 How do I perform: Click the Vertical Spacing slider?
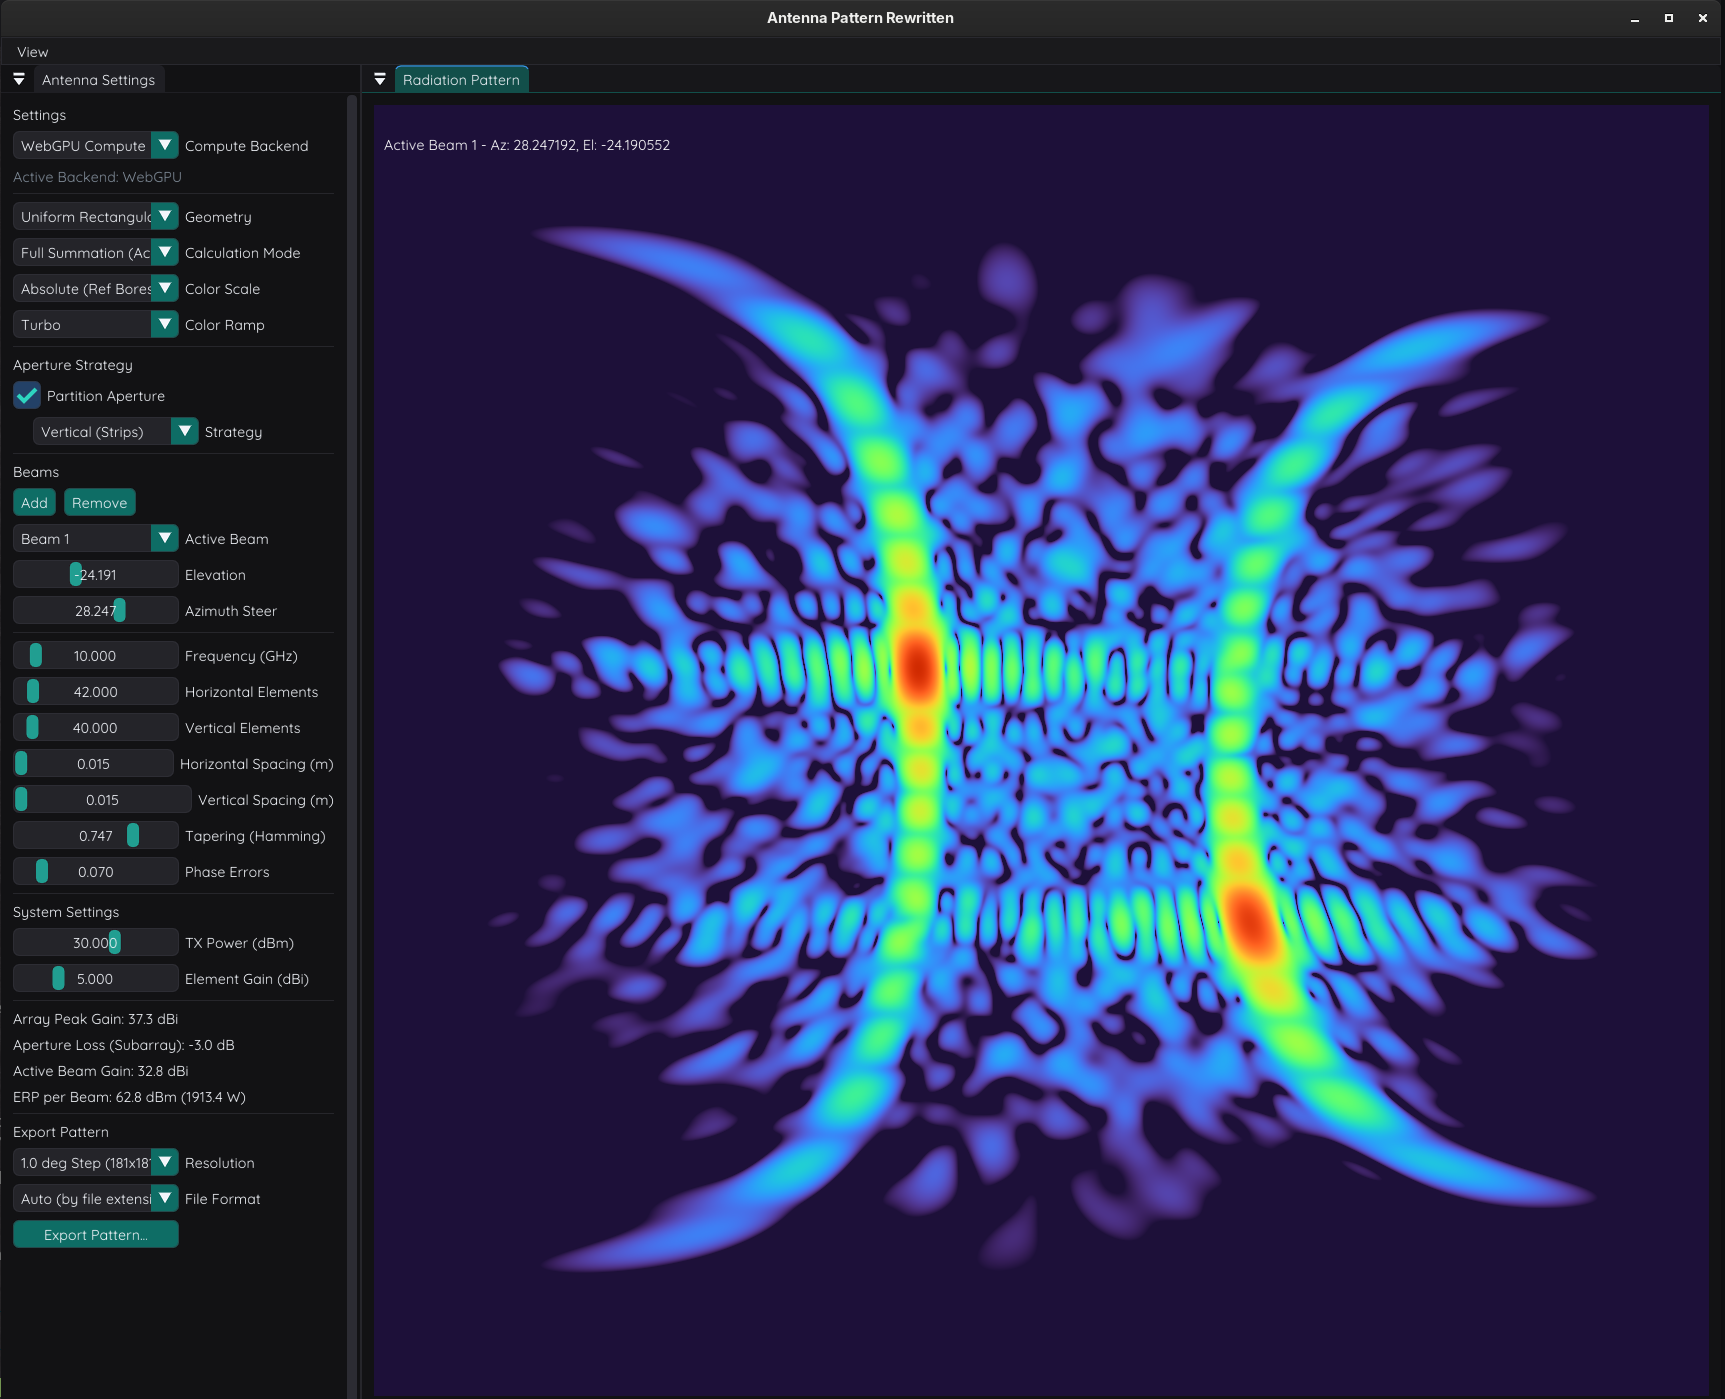102,799
